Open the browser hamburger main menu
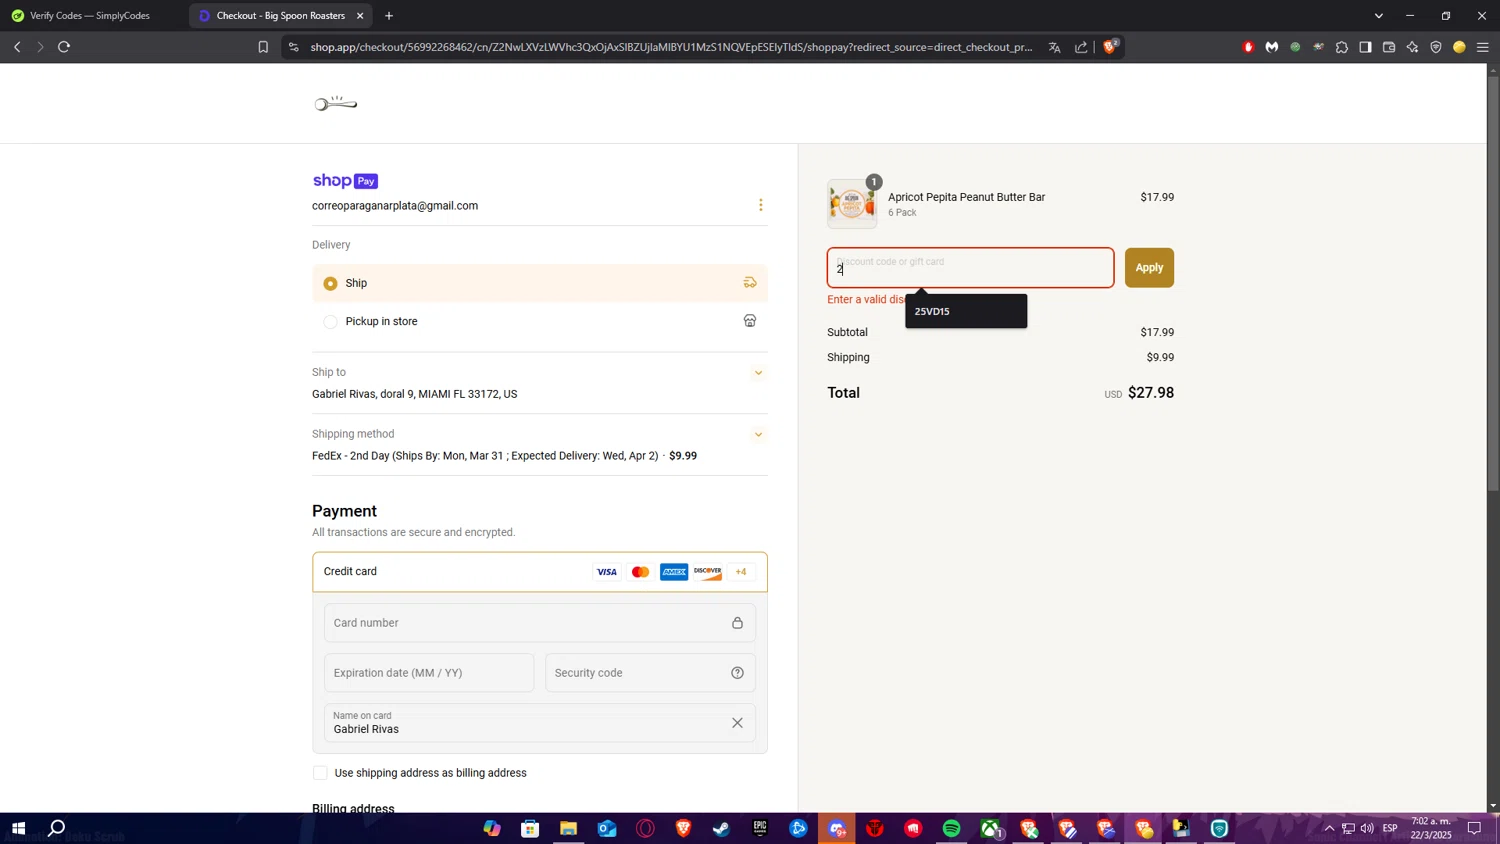 point(1483,47)
